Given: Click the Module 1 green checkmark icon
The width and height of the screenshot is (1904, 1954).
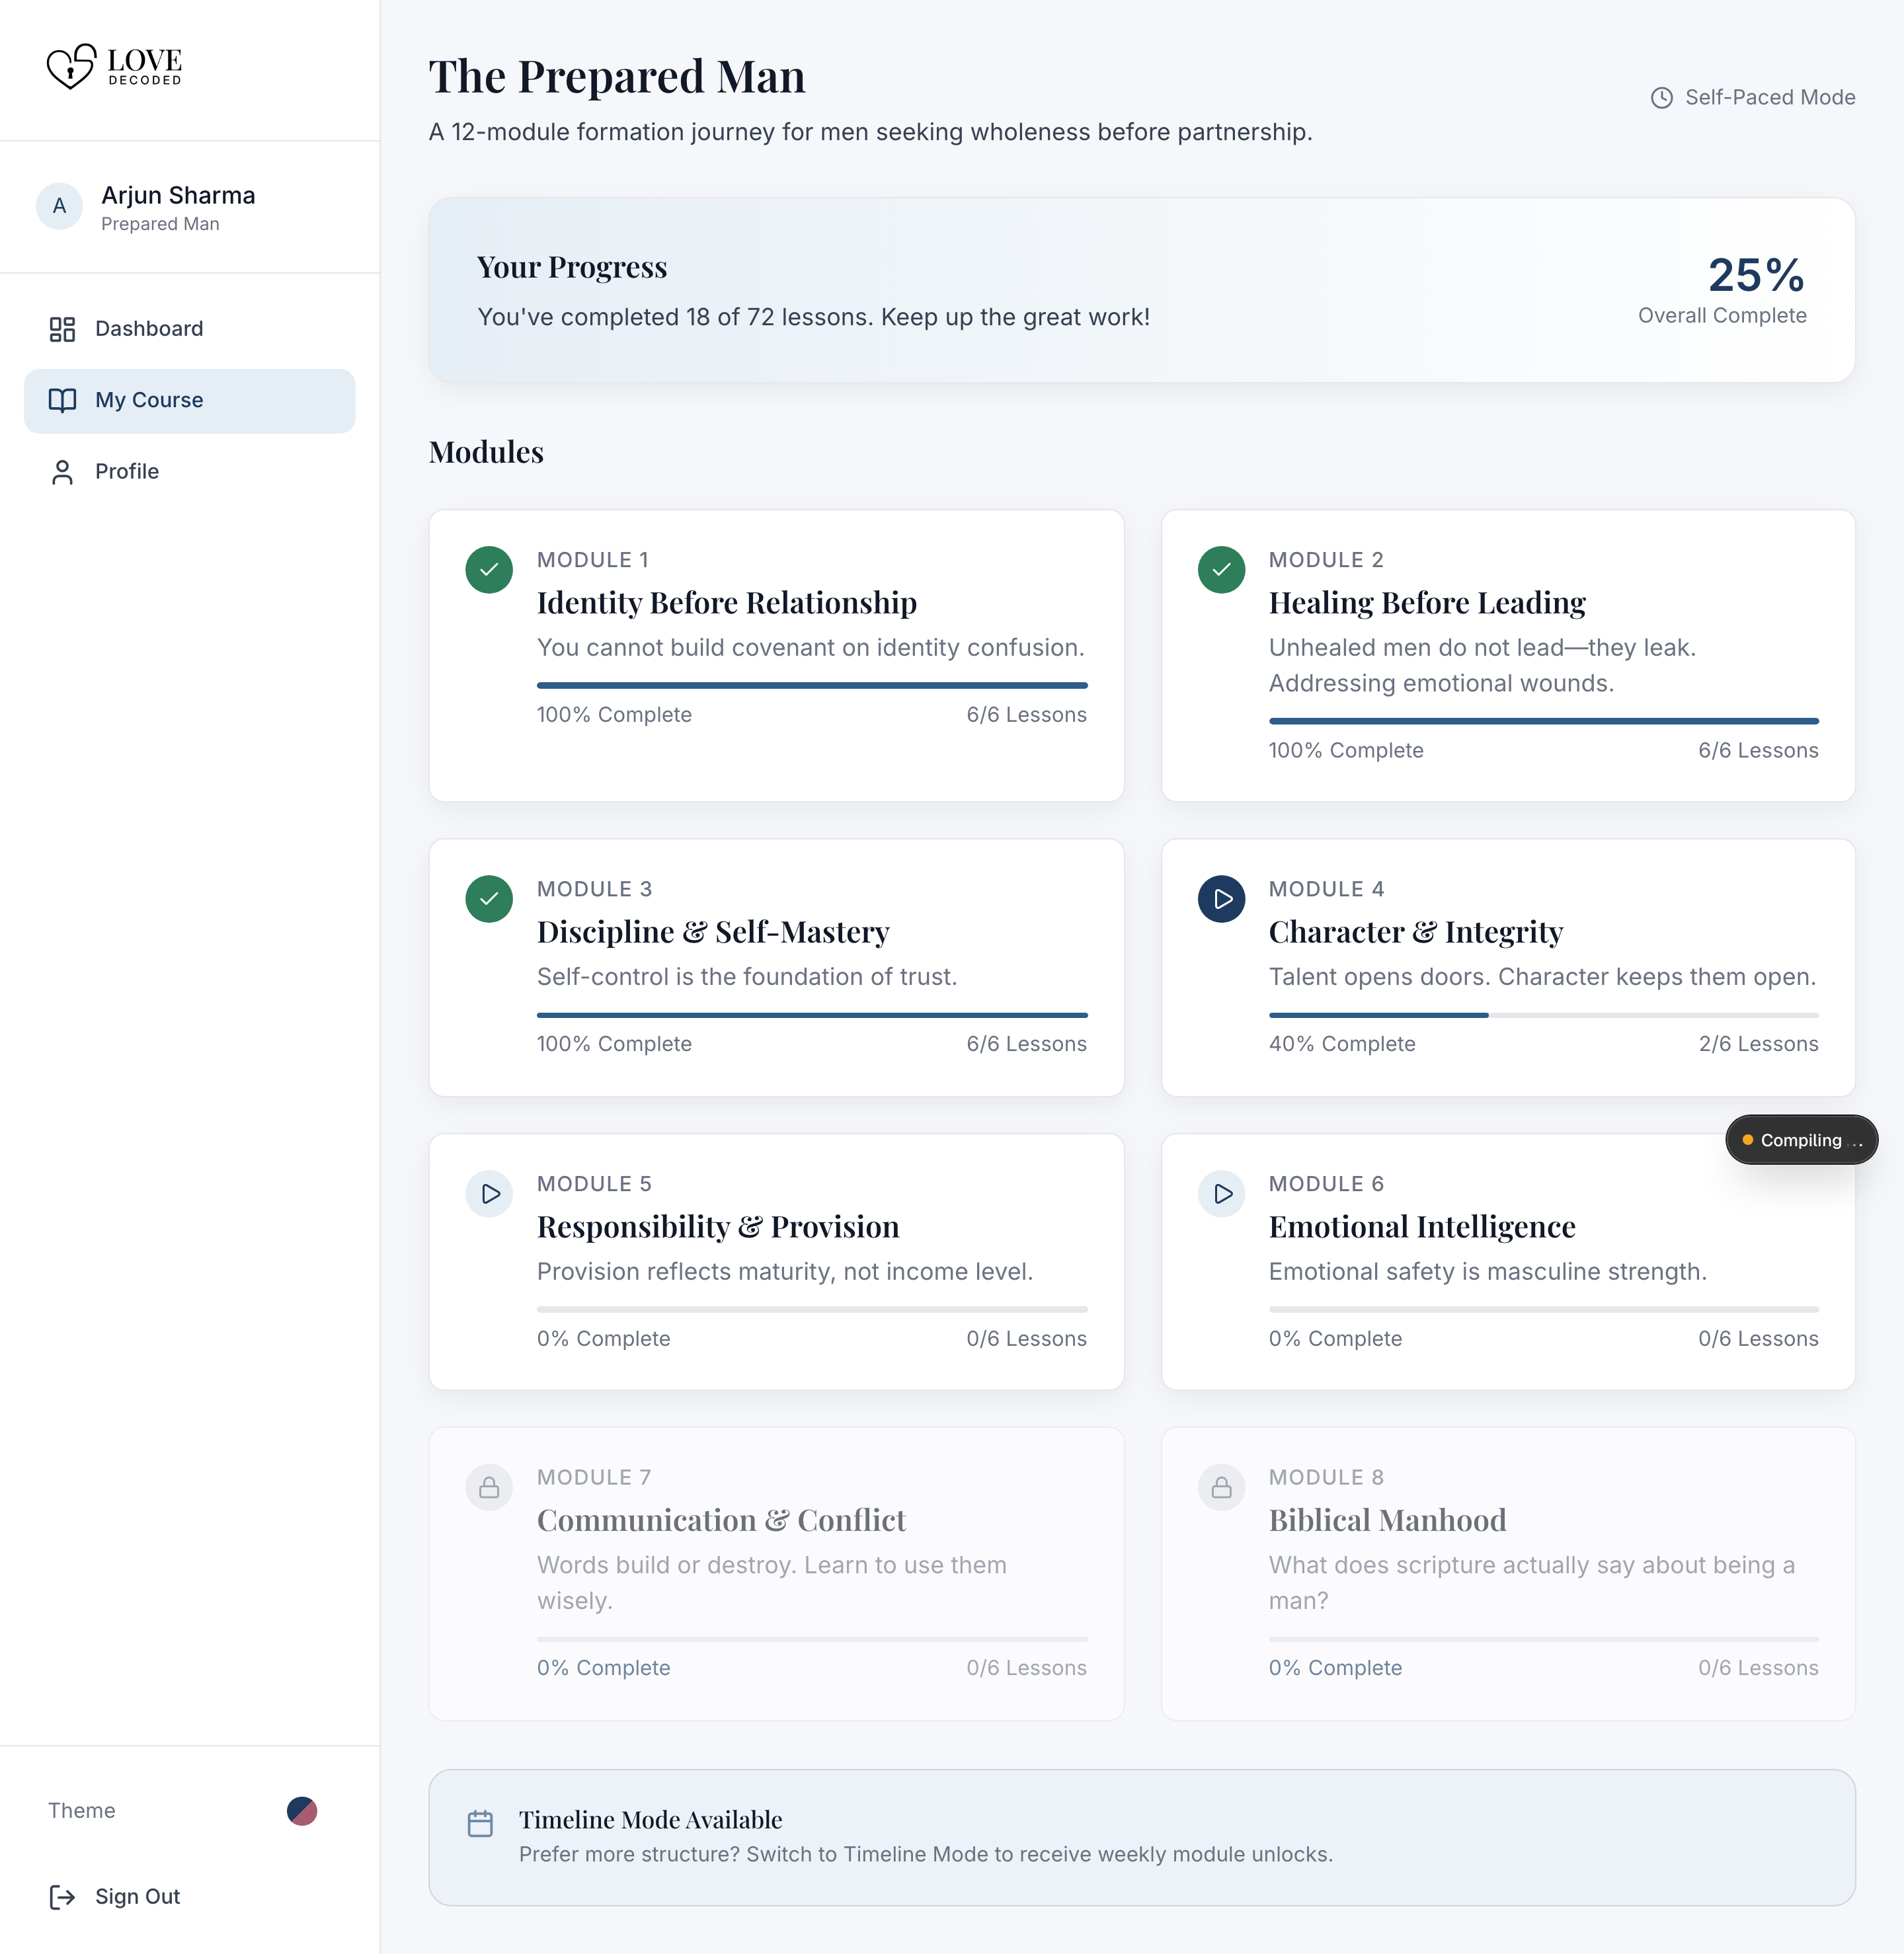Looking at the screenshot, I should [489, 570].
